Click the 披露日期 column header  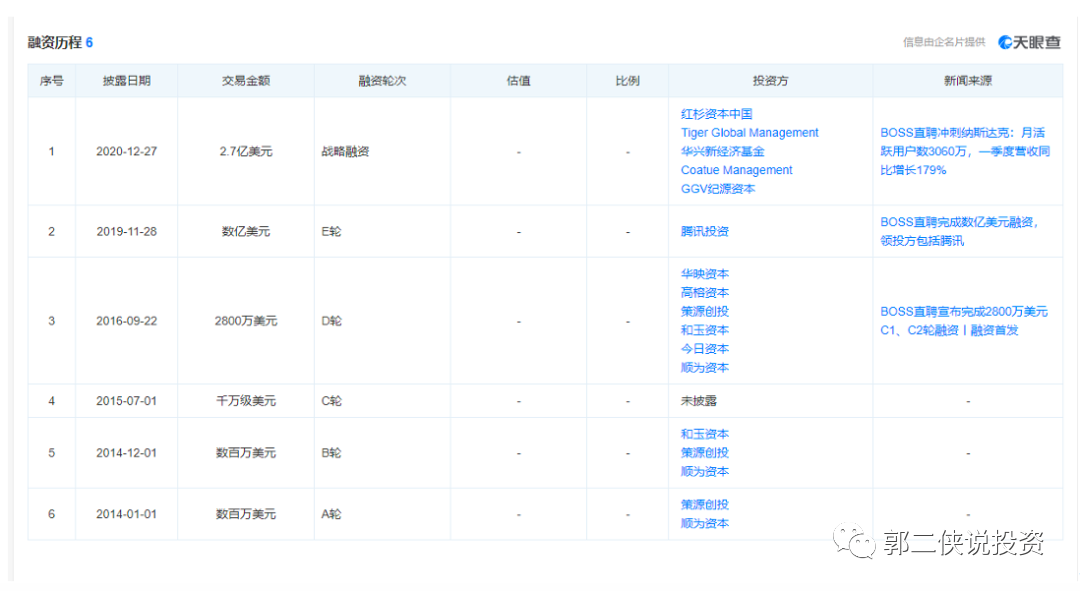[127, 81]
